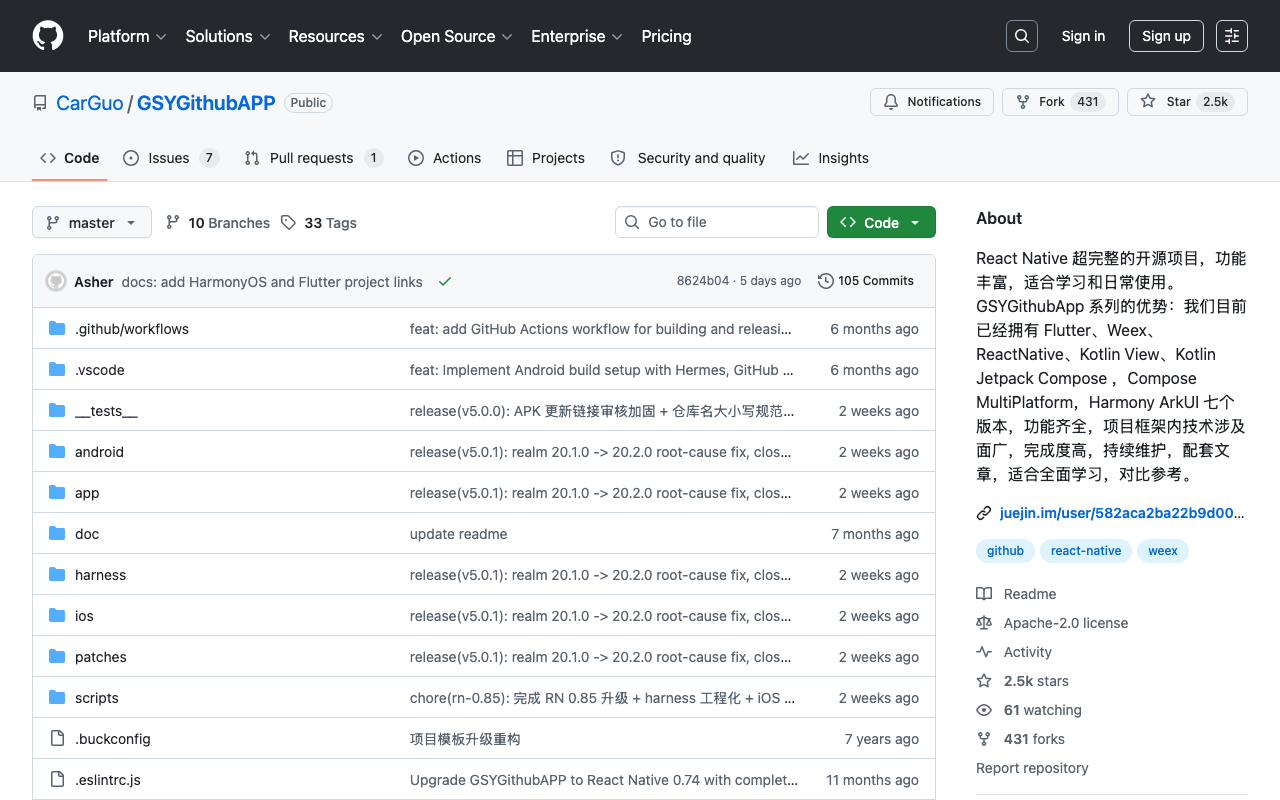
Task: Open the Insights tab
Action: pyautogui.click(x=831, y=158)
